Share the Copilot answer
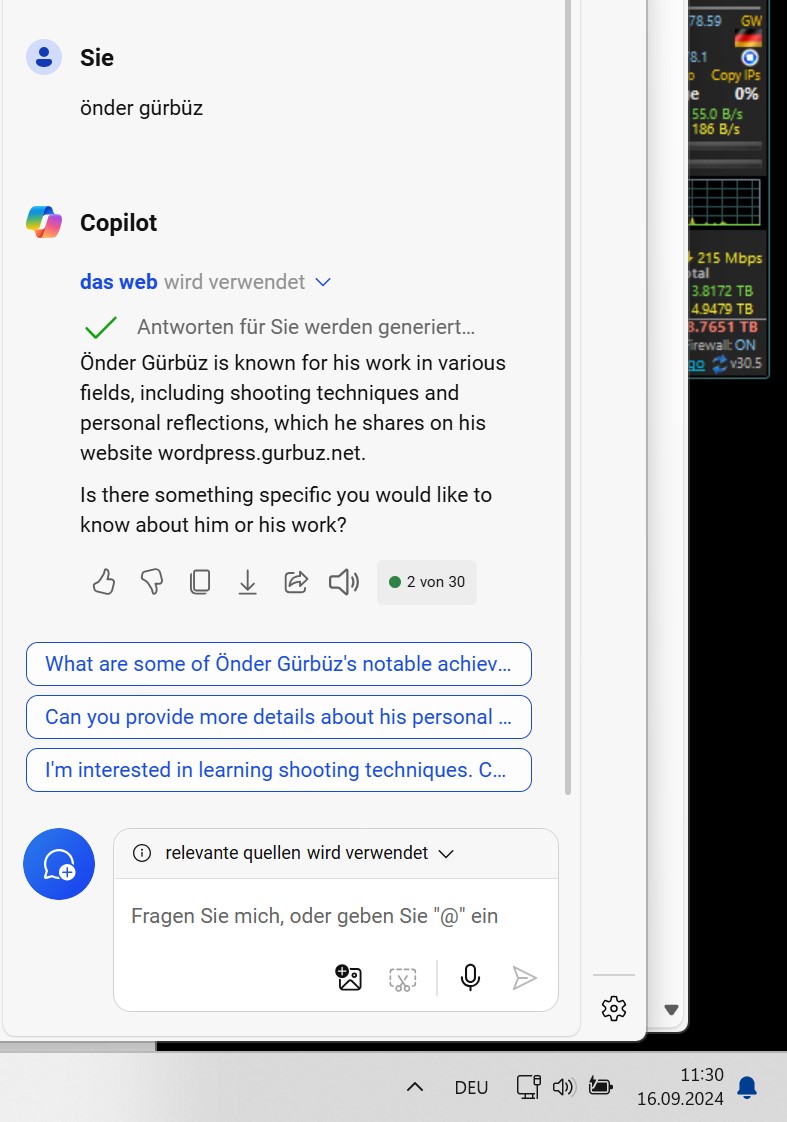 [295, 582]
